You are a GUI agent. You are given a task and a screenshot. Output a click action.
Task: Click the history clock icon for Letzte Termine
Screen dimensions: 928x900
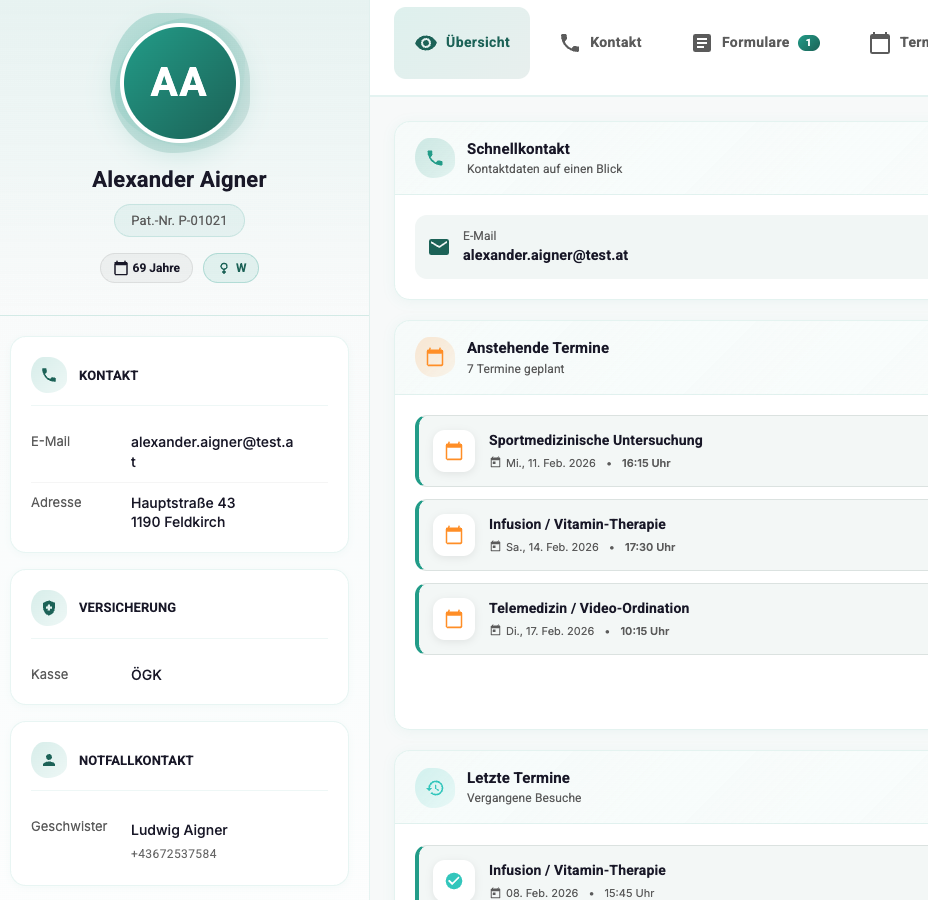435,787
